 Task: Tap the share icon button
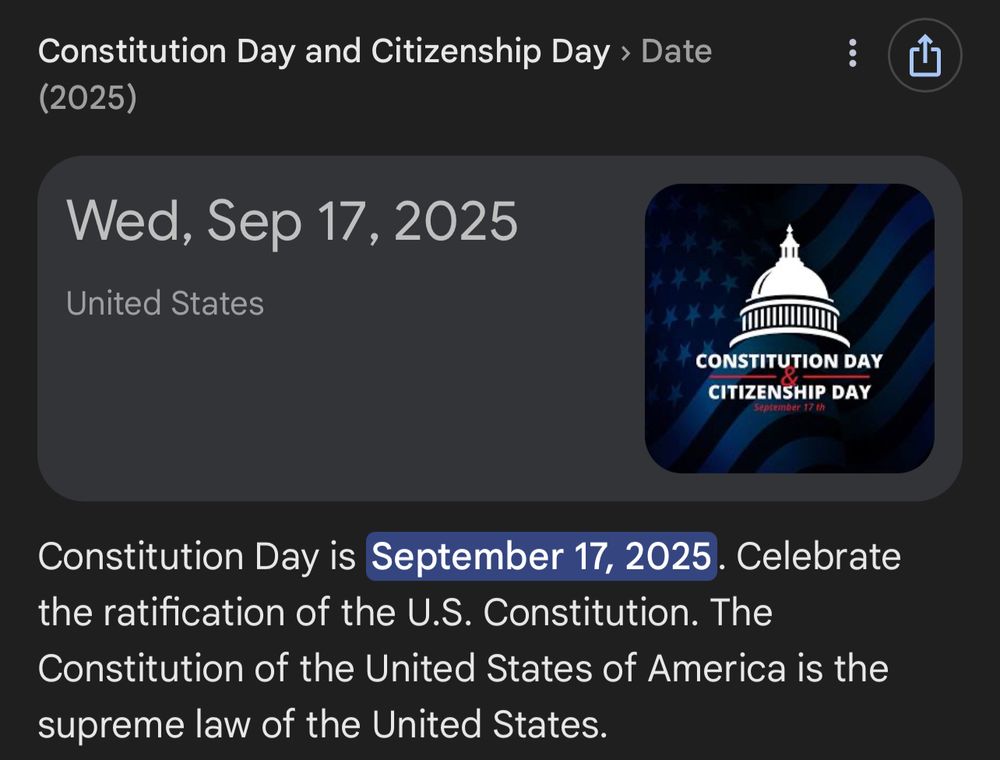[x=924, y=55]
